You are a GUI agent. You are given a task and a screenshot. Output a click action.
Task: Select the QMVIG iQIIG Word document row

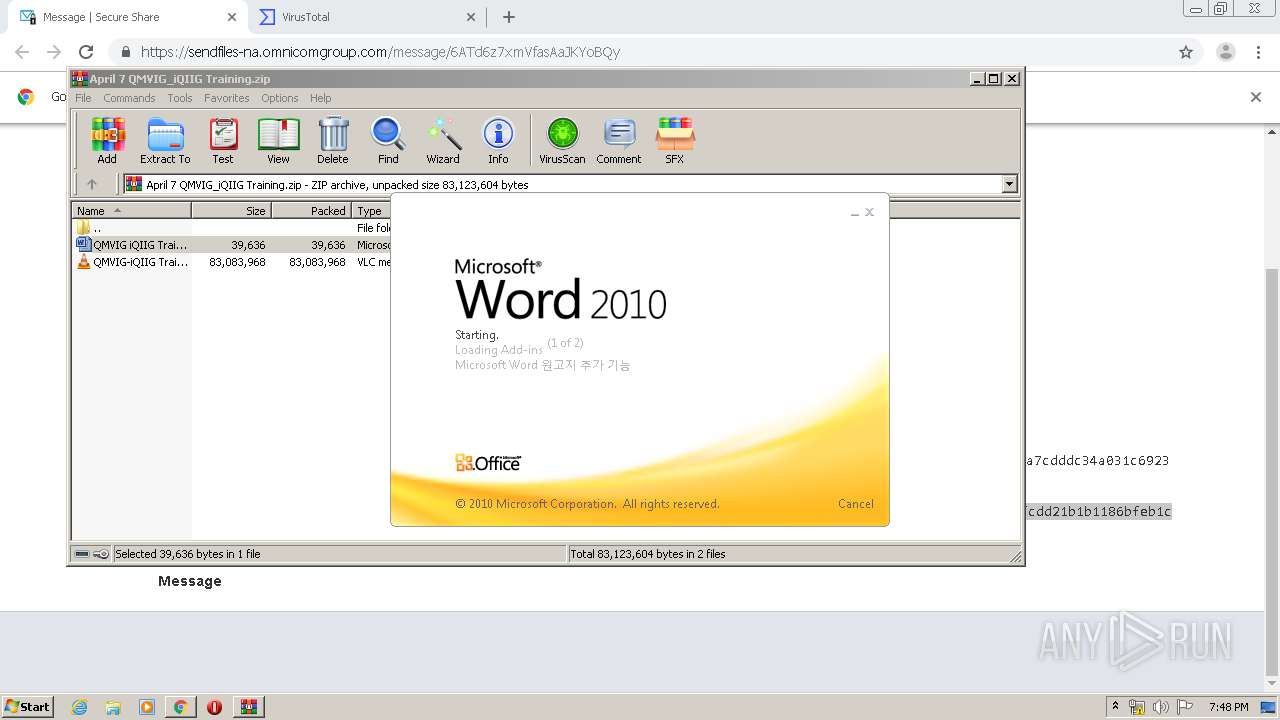pos(231,245)
